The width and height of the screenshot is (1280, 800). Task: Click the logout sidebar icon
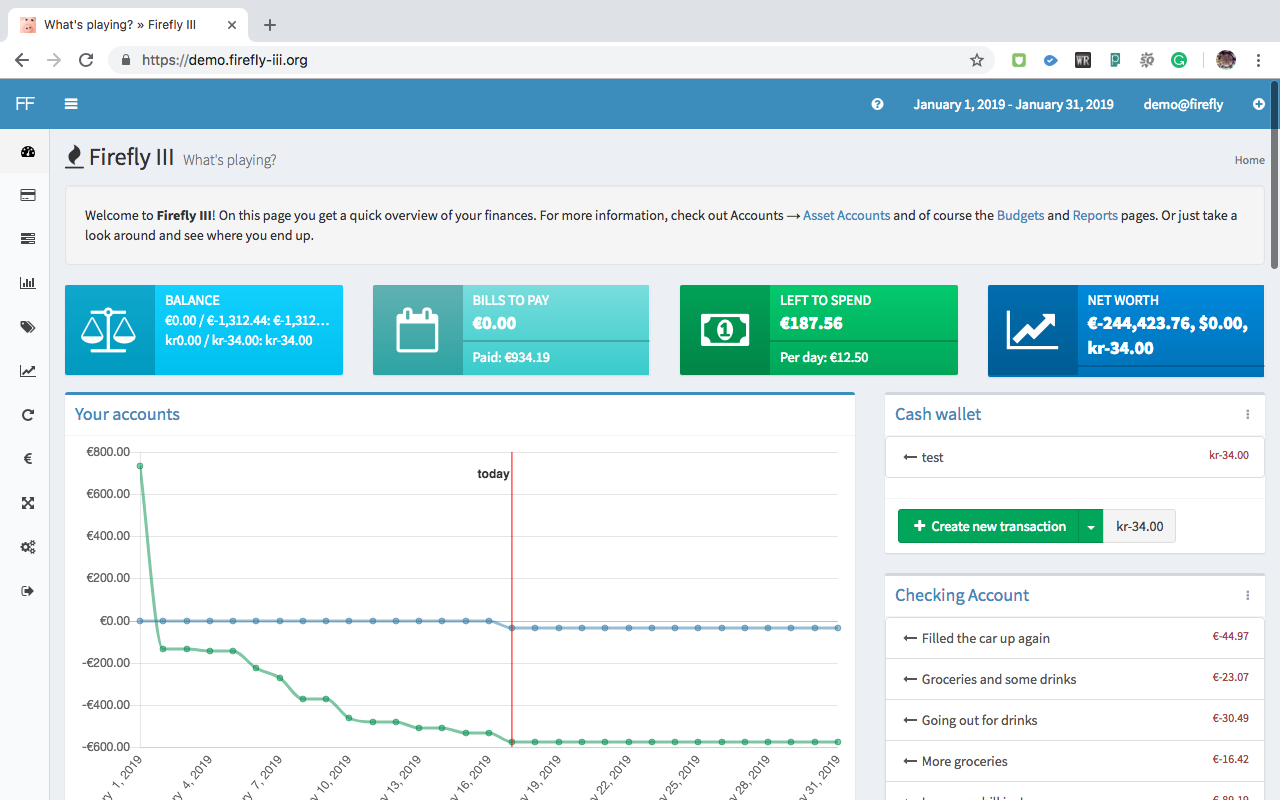pyautogui.click(x=27, y=591)
